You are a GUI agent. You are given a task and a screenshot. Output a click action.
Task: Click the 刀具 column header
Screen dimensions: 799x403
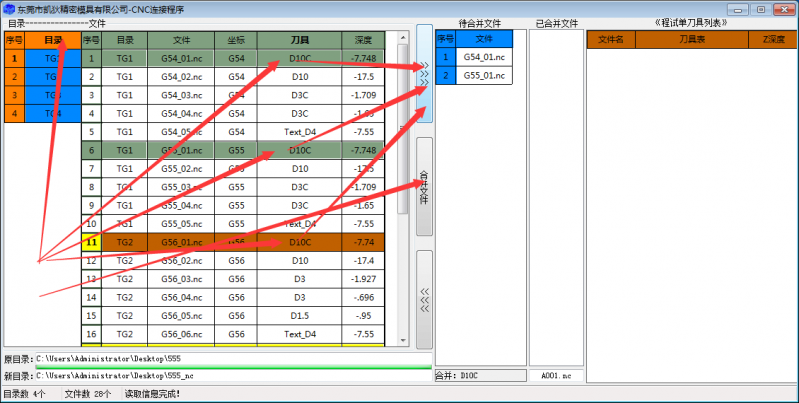coord(299,40)
